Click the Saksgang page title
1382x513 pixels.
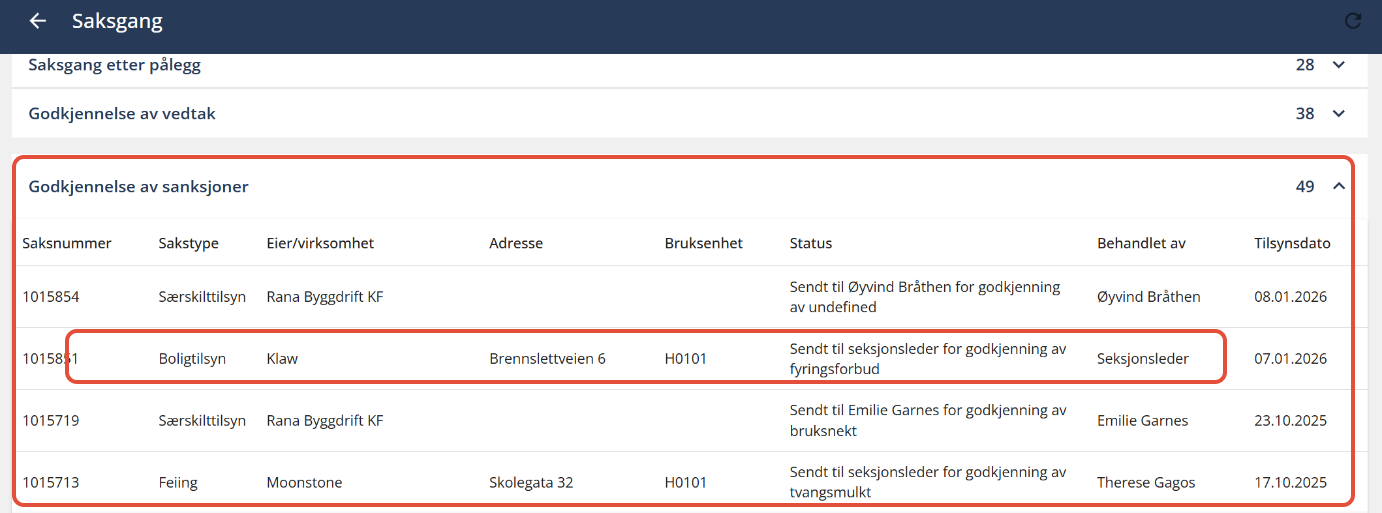(x=117, y=21)
